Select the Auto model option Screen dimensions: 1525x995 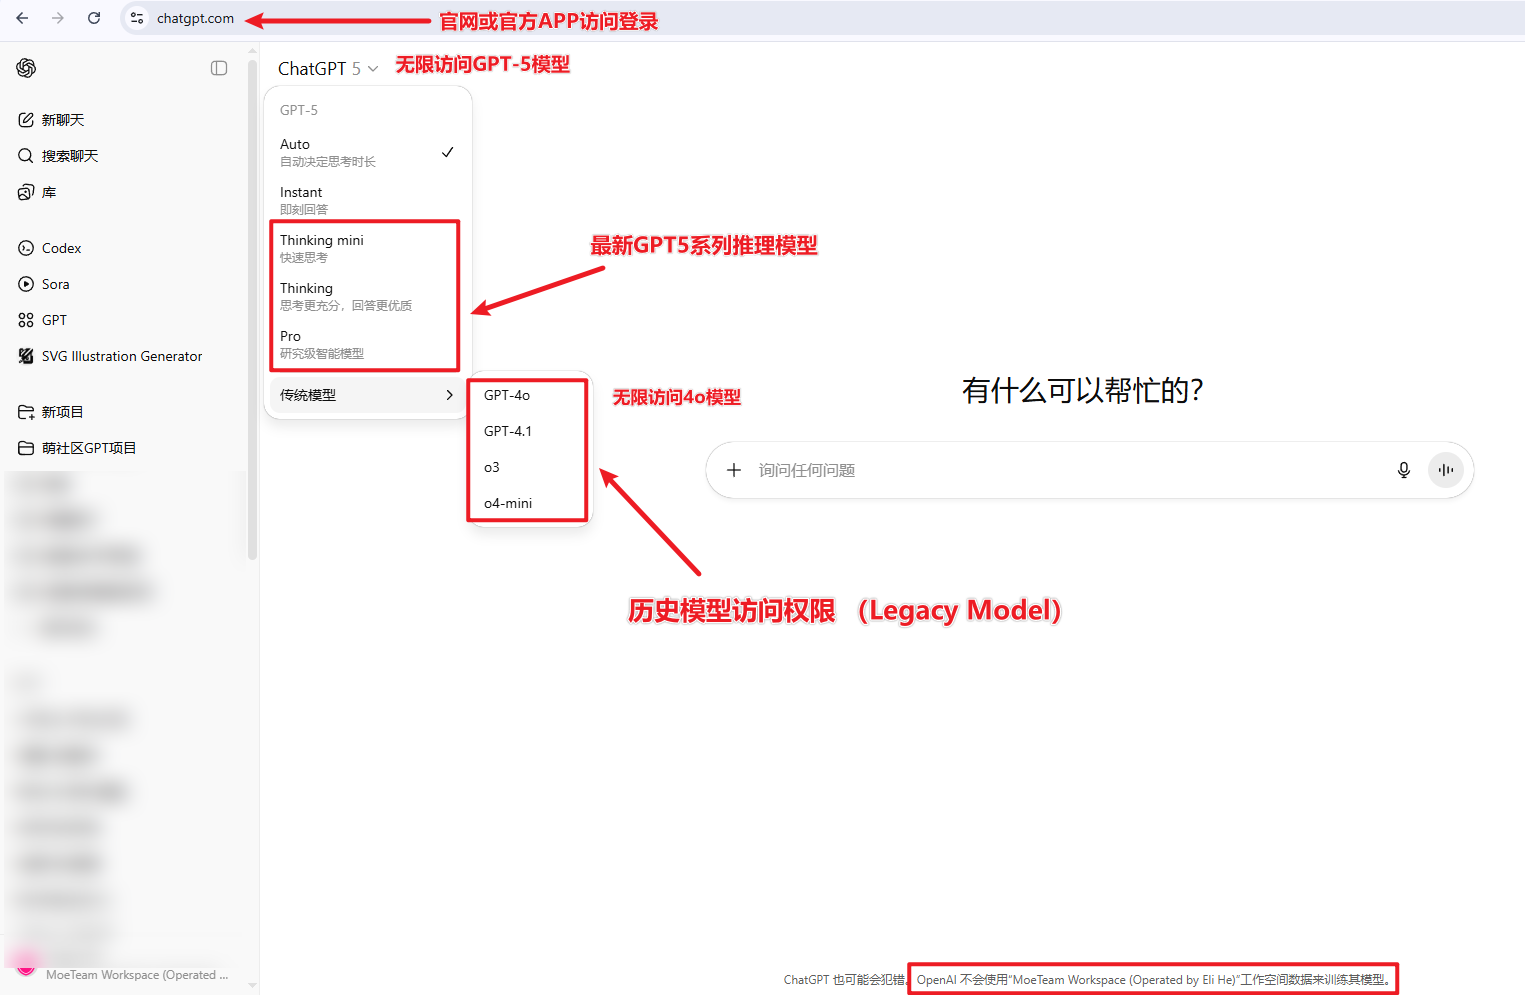(x=367, y=152)
